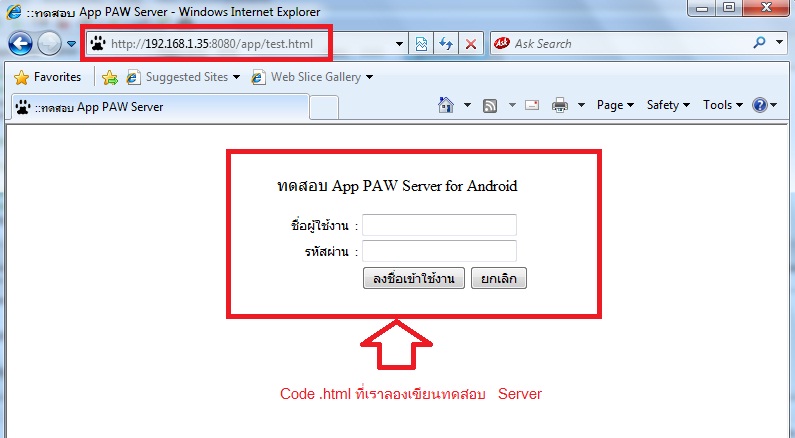The image size is (795, 438).
Task: Click the paw site icon in address bar
Action: point(98,44)
